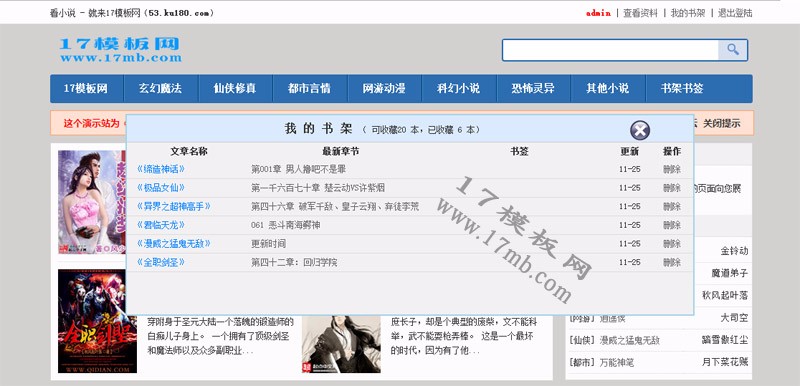Open the 科幻小说 category
Screen dimensions: 800x386
pos(459,89)
